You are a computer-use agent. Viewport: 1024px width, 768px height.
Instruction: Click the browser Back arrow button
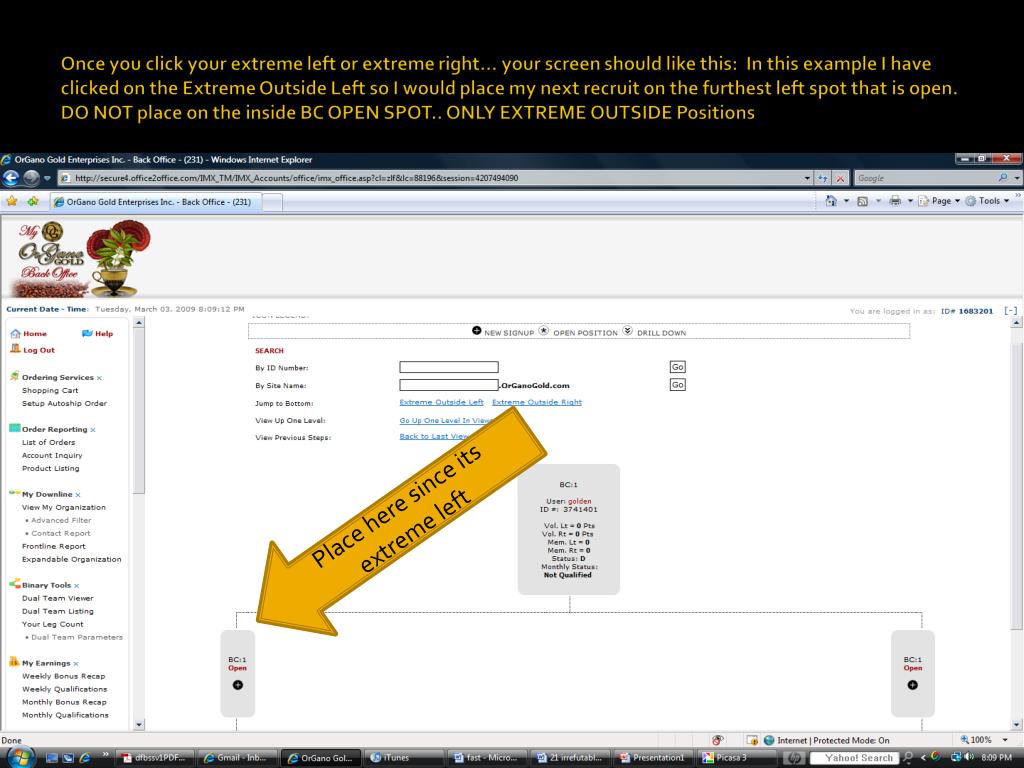tap(11, 178)
